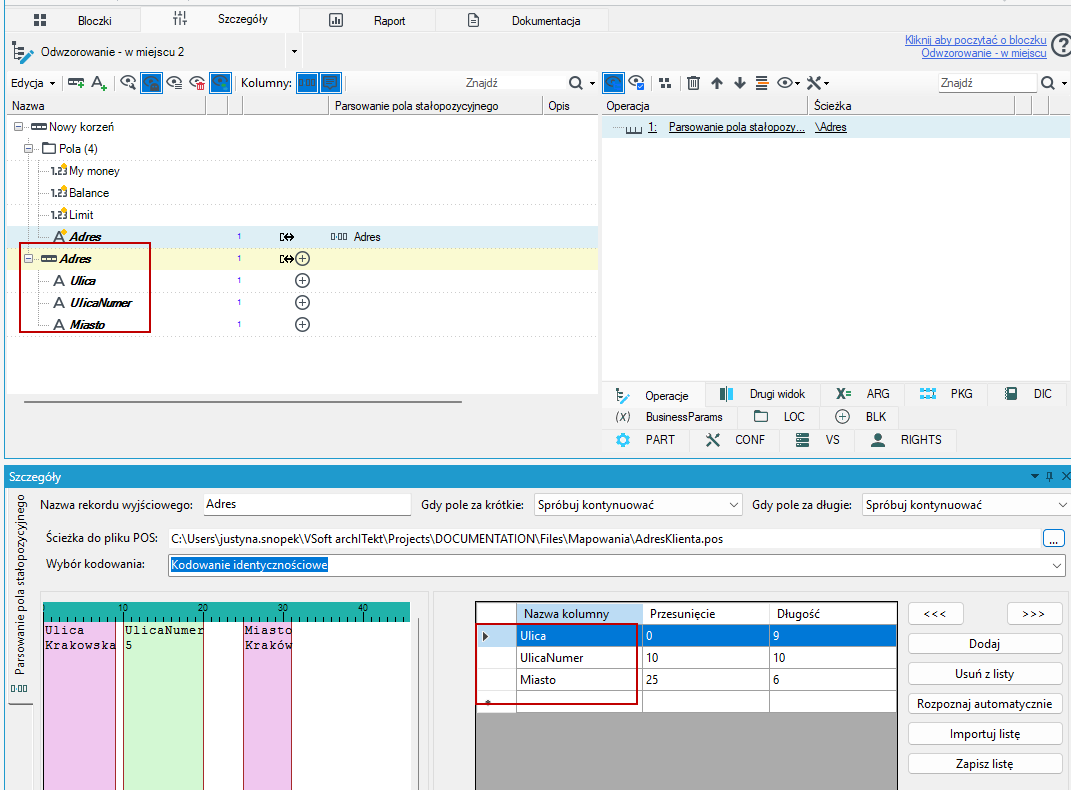Toggle the highlighted eye button in operations toolbar
Image resolution: width=1071 pixels, height=790 pixels.
613,83
